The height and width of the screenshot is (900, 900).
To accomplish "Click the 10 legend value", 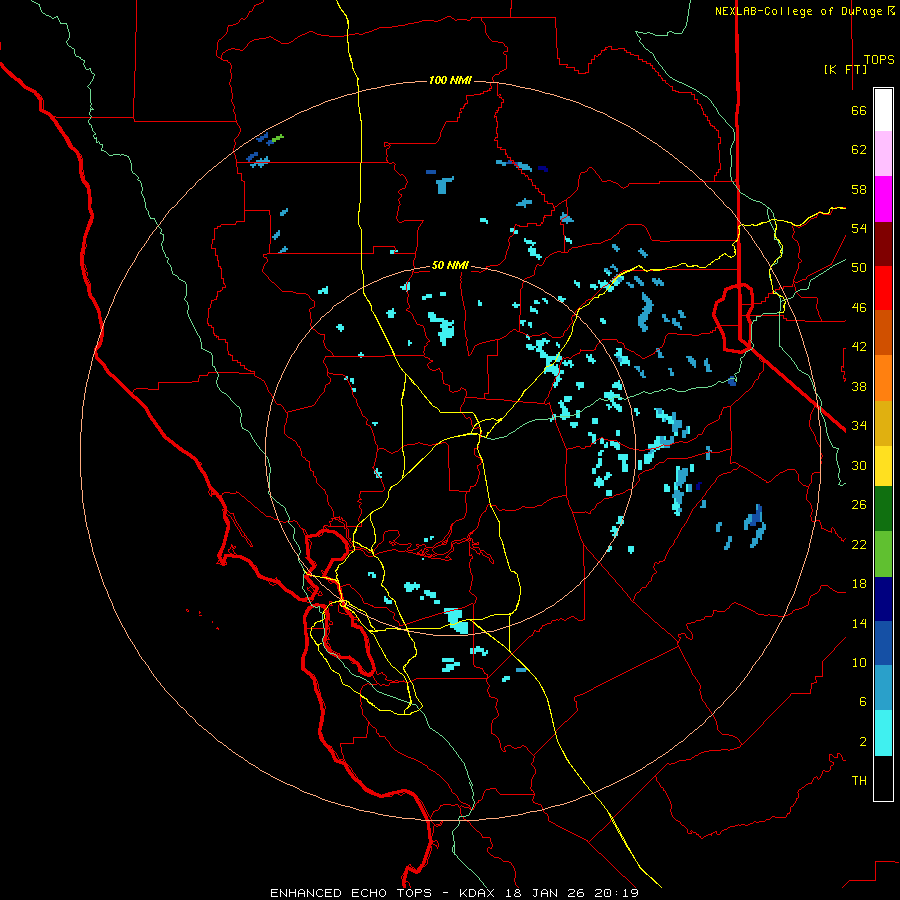I will (x=859, y=662).
